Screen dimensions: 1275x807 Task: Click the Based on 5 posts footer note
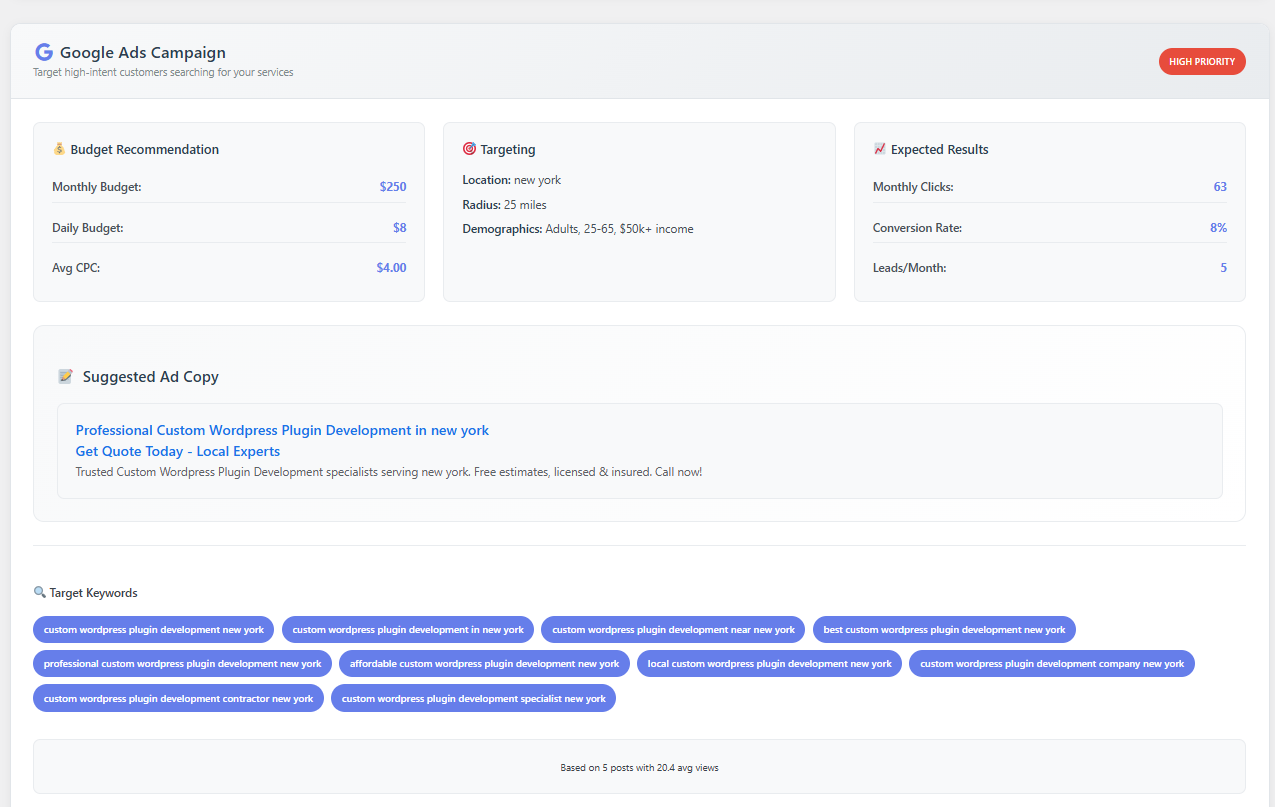(x=639, y=768)
